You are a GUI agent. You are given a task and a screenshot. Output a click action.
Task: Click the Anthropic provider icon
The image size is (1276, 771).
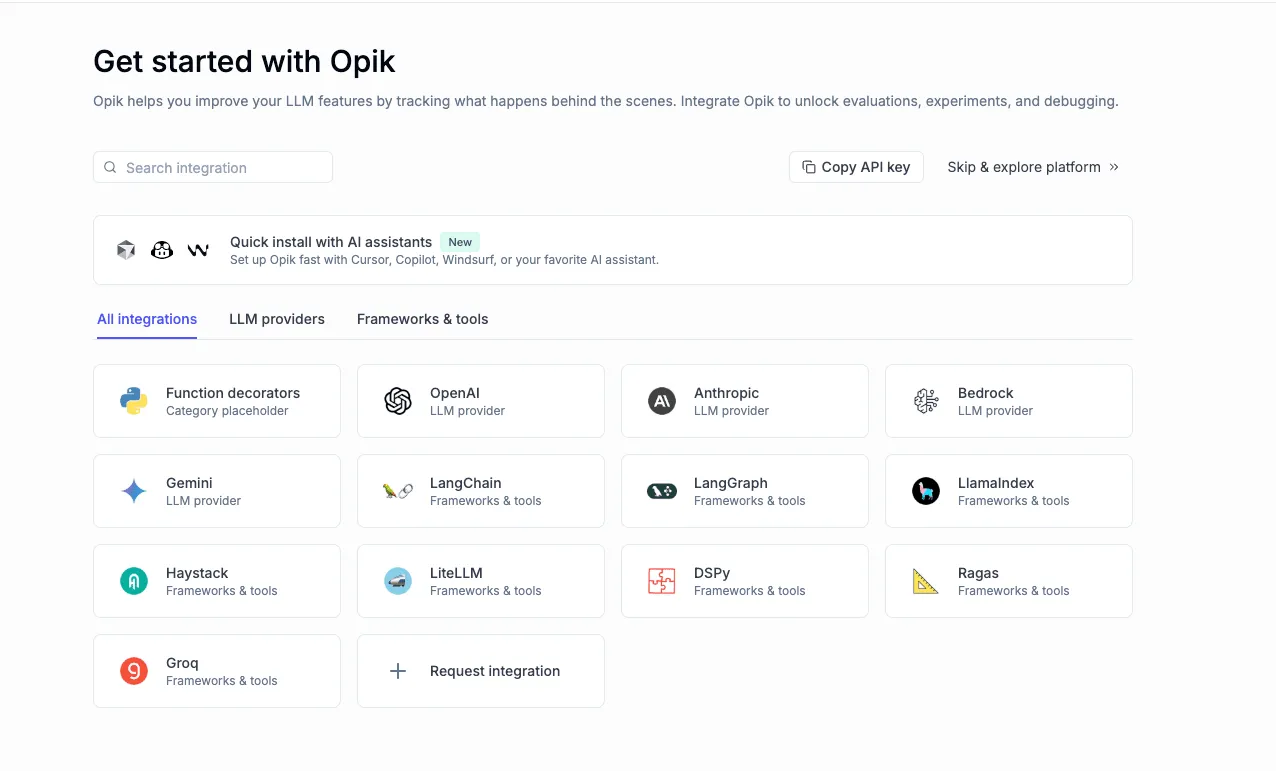661,401
